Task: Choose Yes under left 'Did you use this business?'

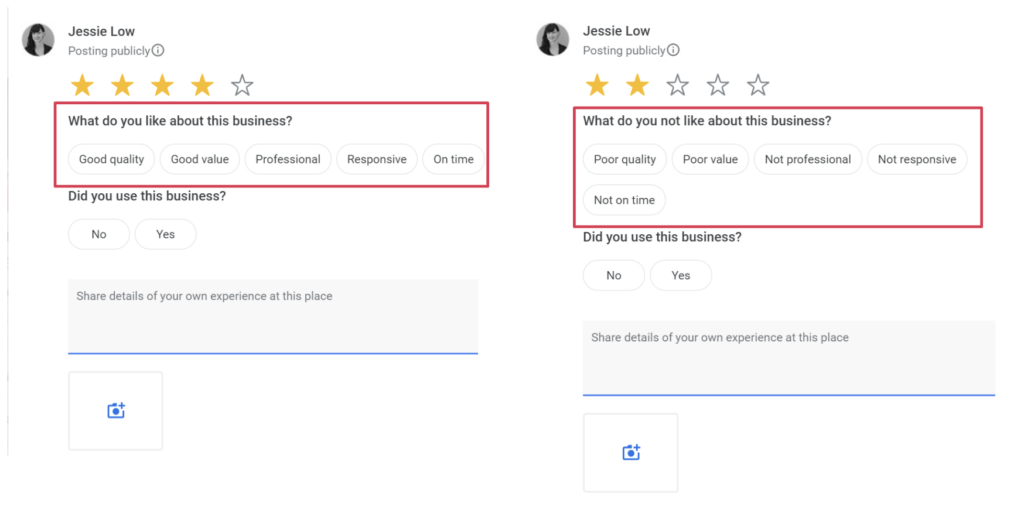Action: [166, 234]
